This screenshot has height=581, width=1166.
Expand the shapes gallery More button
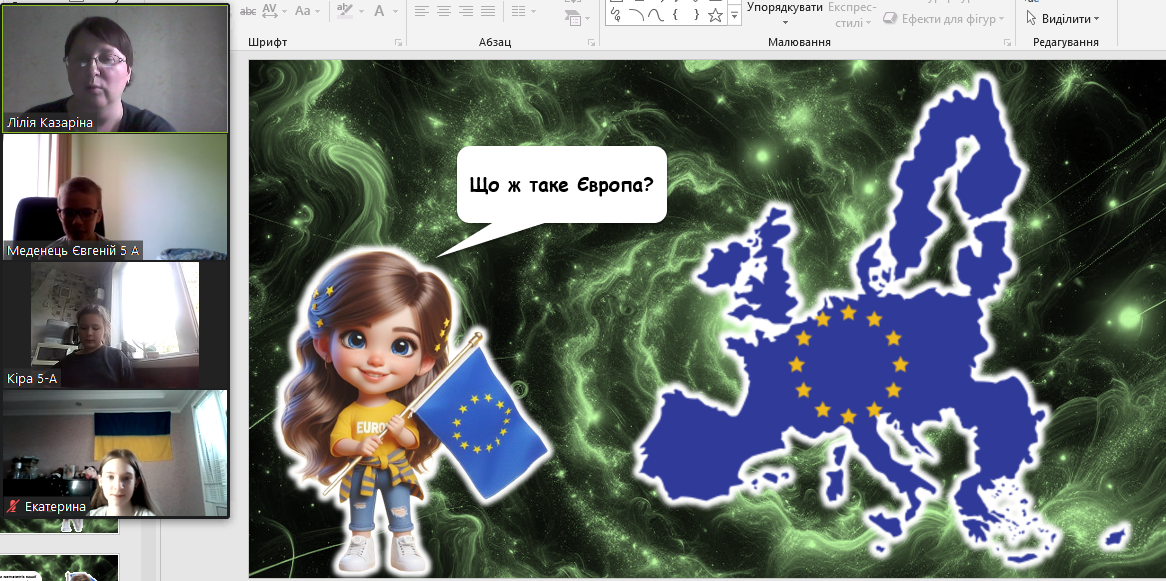click(735, 14)
